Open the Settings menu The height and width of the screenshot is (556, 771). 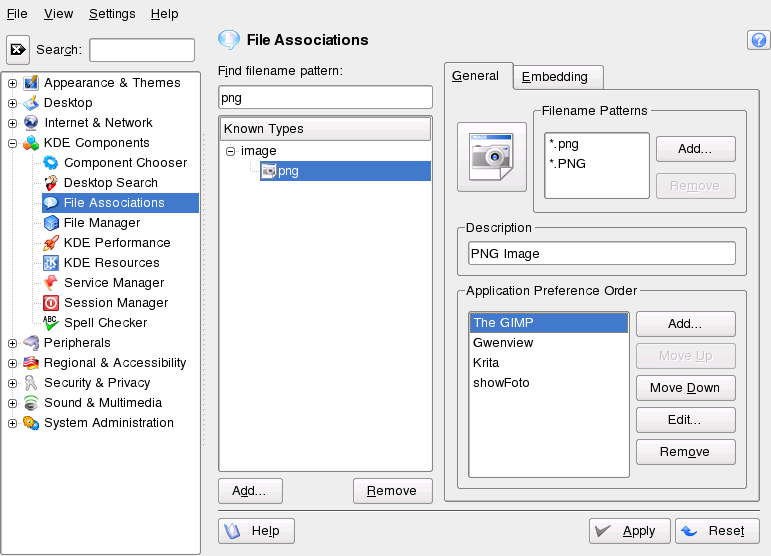112,14
